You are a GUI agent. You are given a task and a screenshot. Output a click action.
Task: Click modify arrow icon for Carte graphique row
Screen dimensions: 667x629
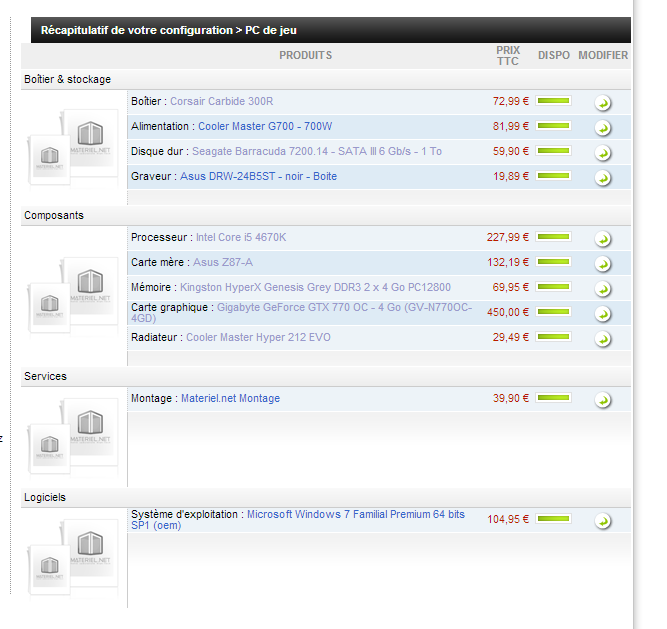[603, 314]
